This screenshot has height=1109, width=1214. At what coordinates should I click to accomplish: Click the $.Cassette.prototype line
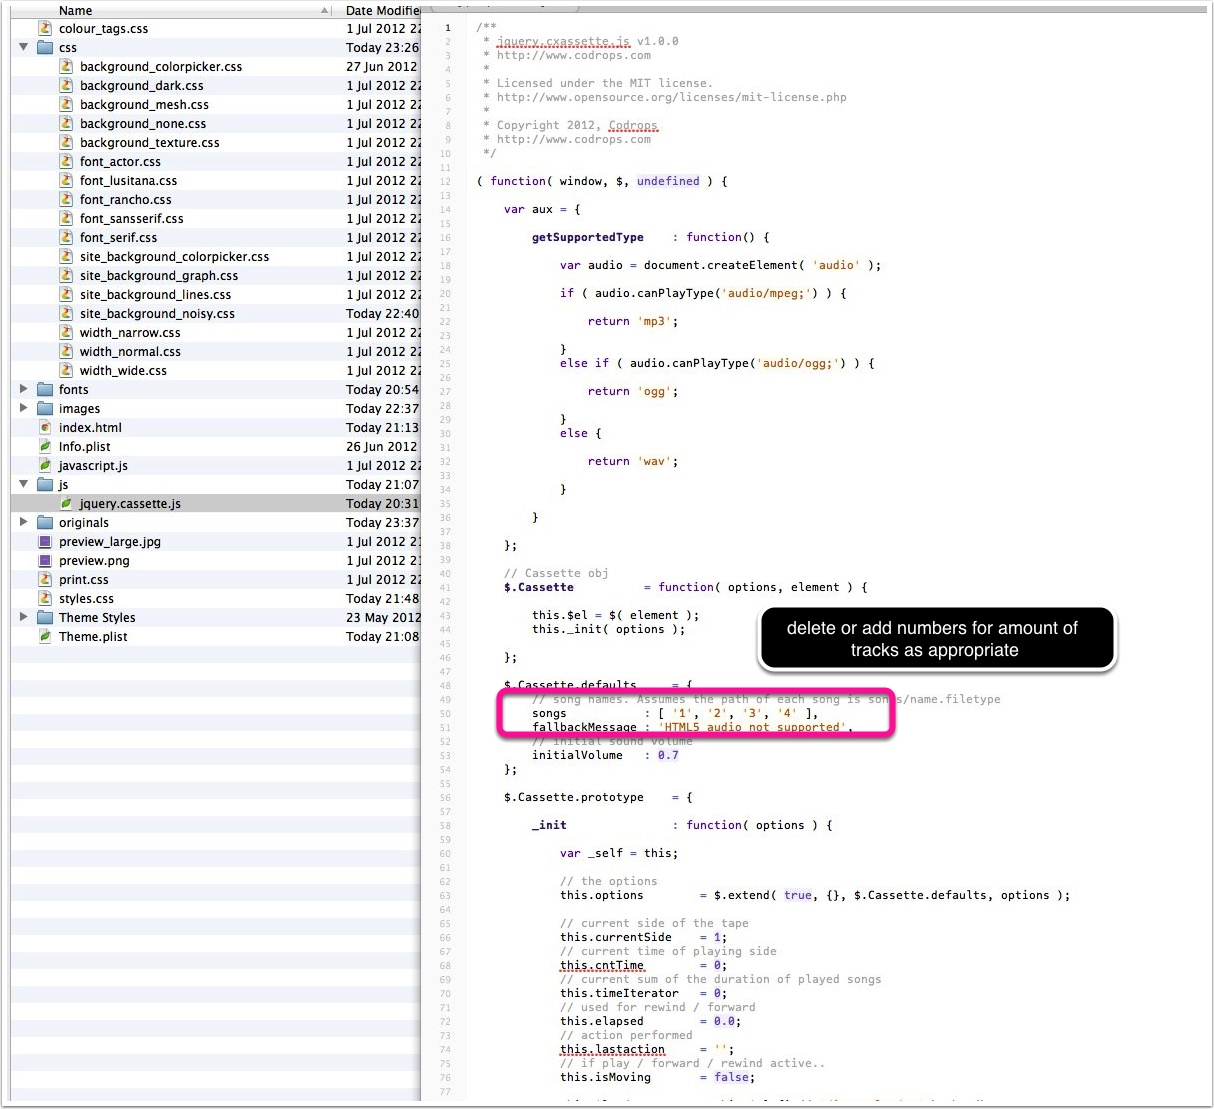coord(598,797)
